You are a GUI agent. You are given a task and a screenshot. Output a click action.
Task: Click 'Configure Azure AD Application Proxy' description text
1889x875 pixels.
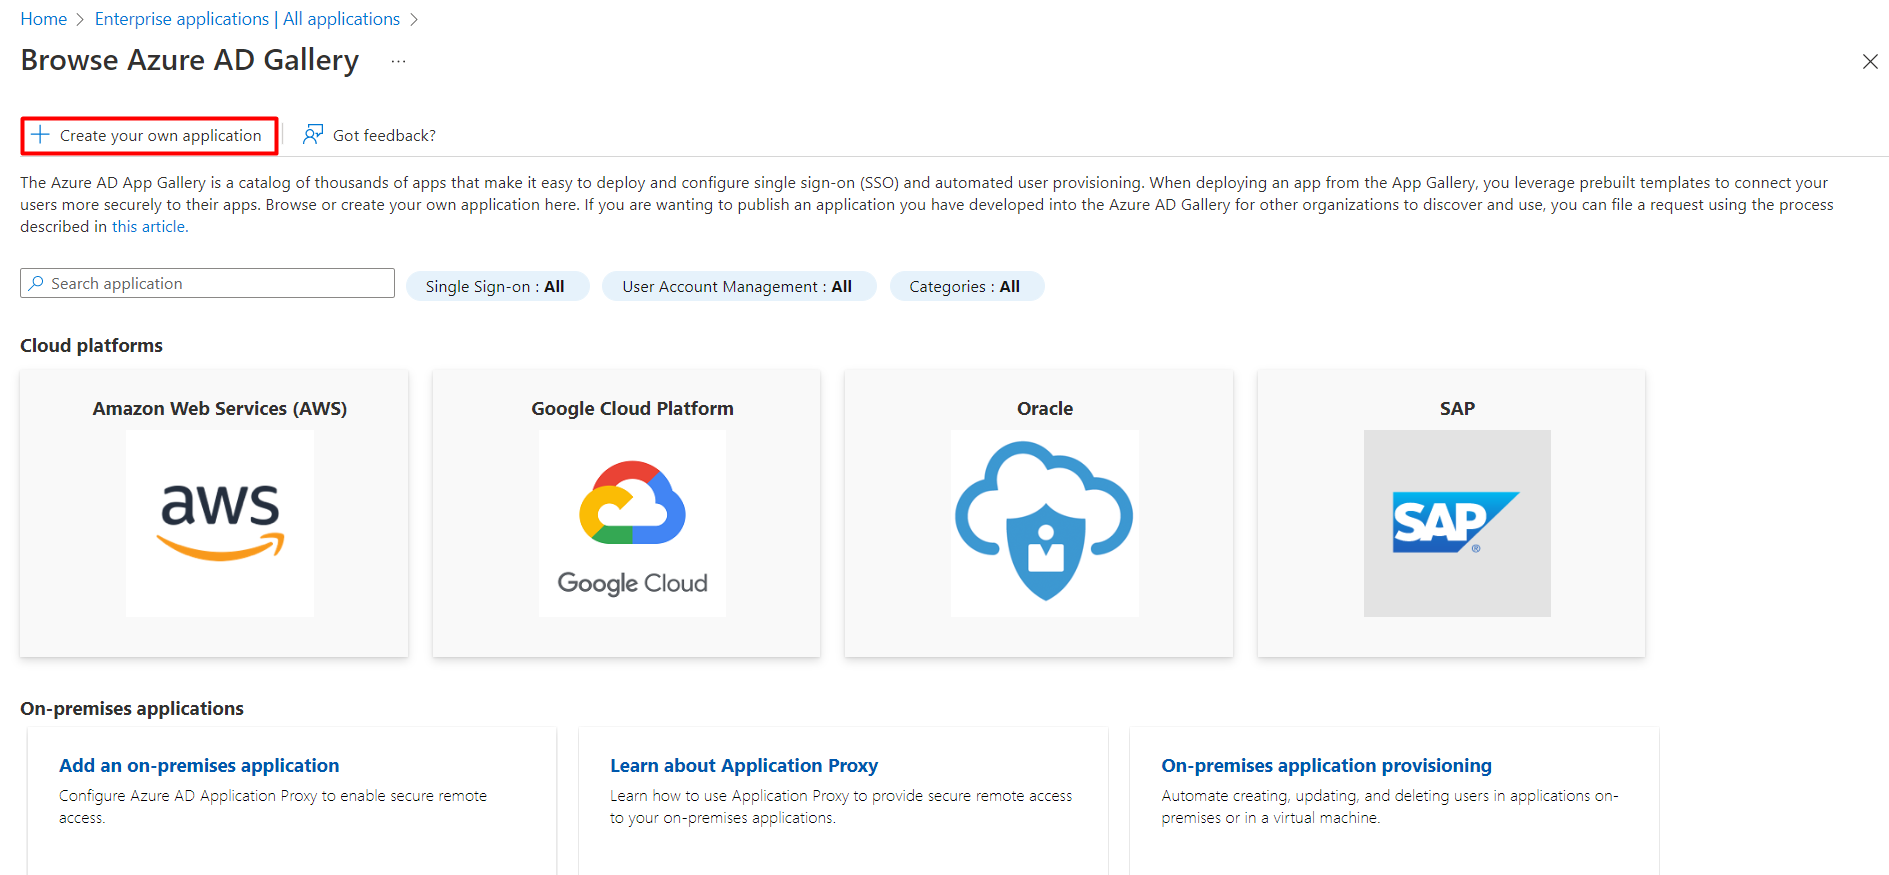[x=273, y=806]
